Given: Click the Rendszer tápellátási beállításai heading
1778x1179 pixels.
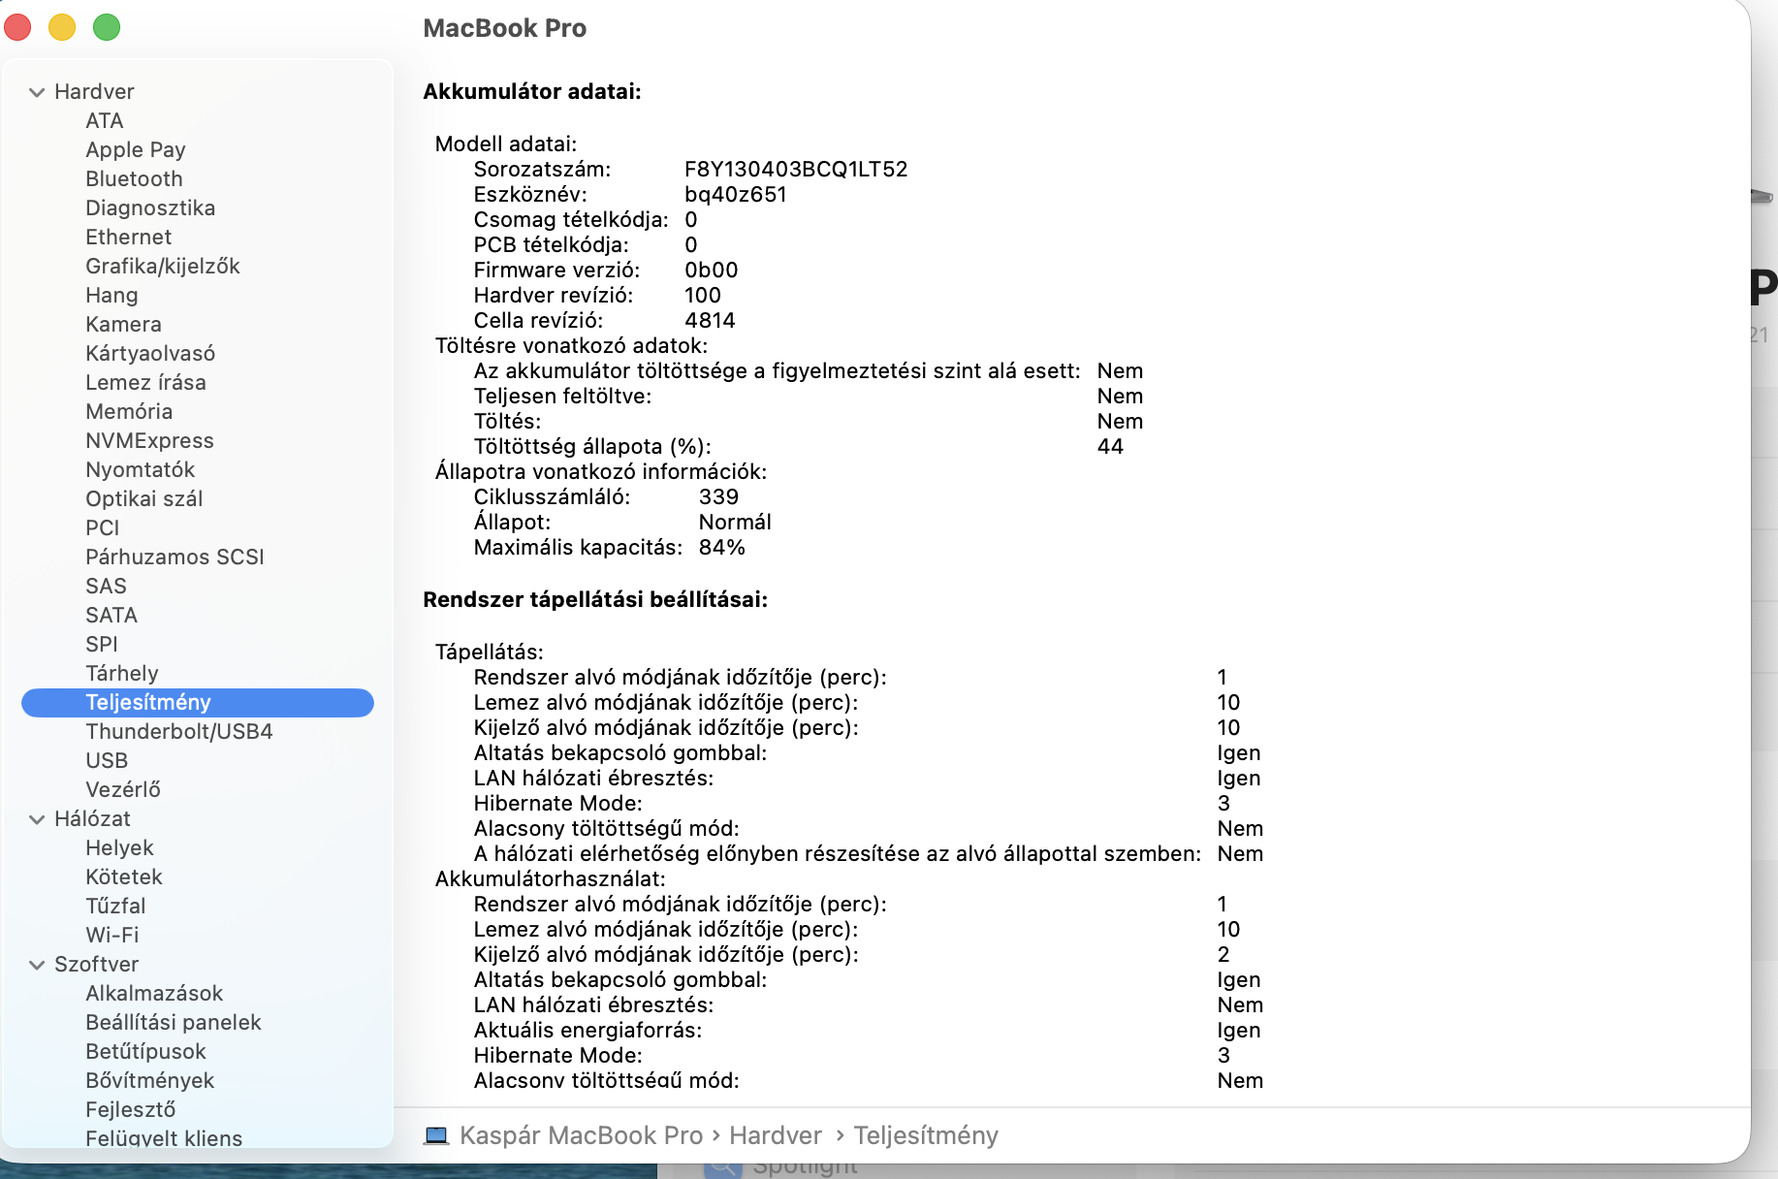Looking at the screenshot, I should coord(595,600).
